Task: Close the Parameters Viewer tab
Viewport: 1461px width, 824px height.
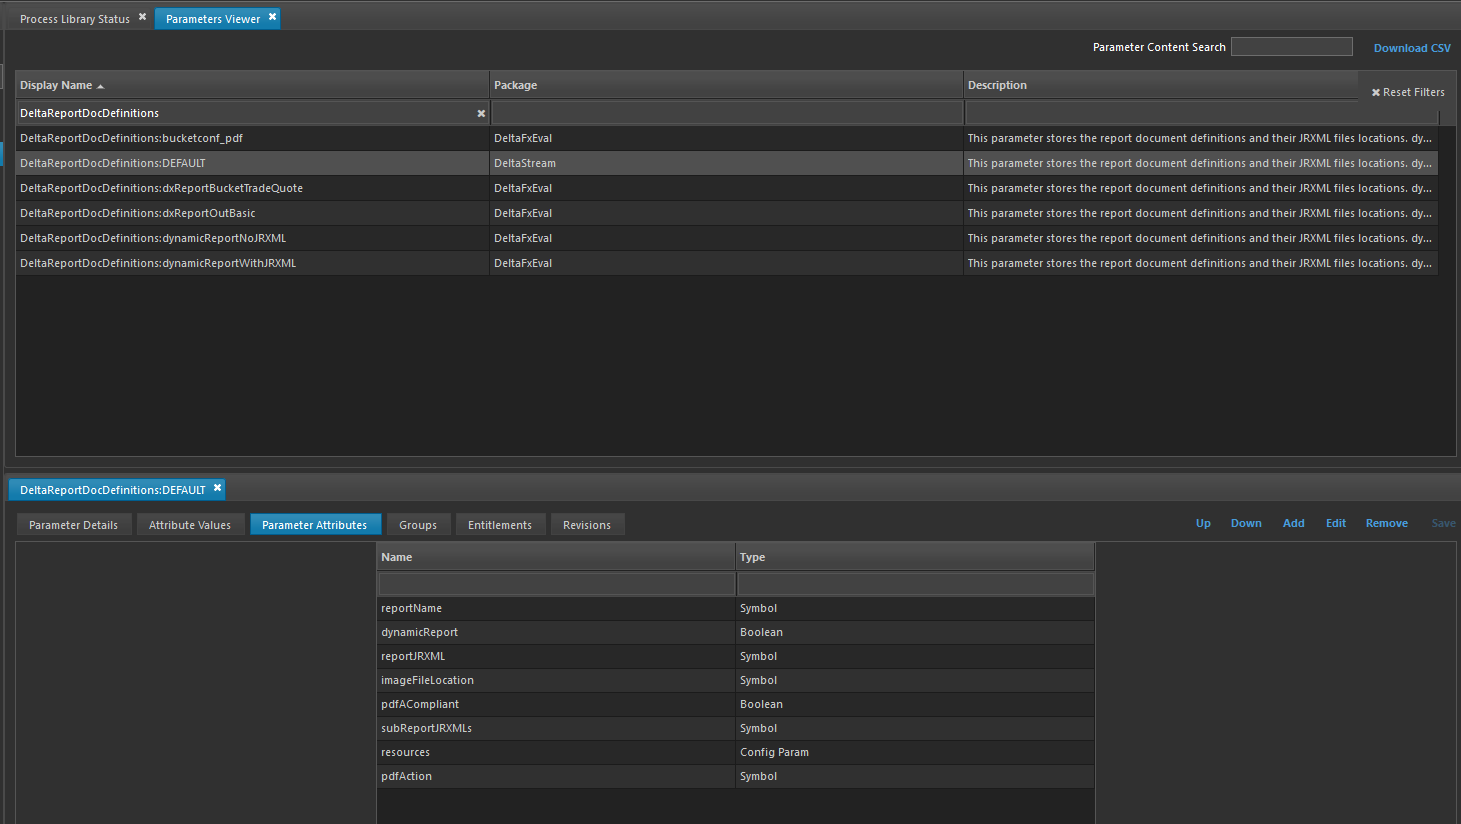Action: click(x=272, y=17)
